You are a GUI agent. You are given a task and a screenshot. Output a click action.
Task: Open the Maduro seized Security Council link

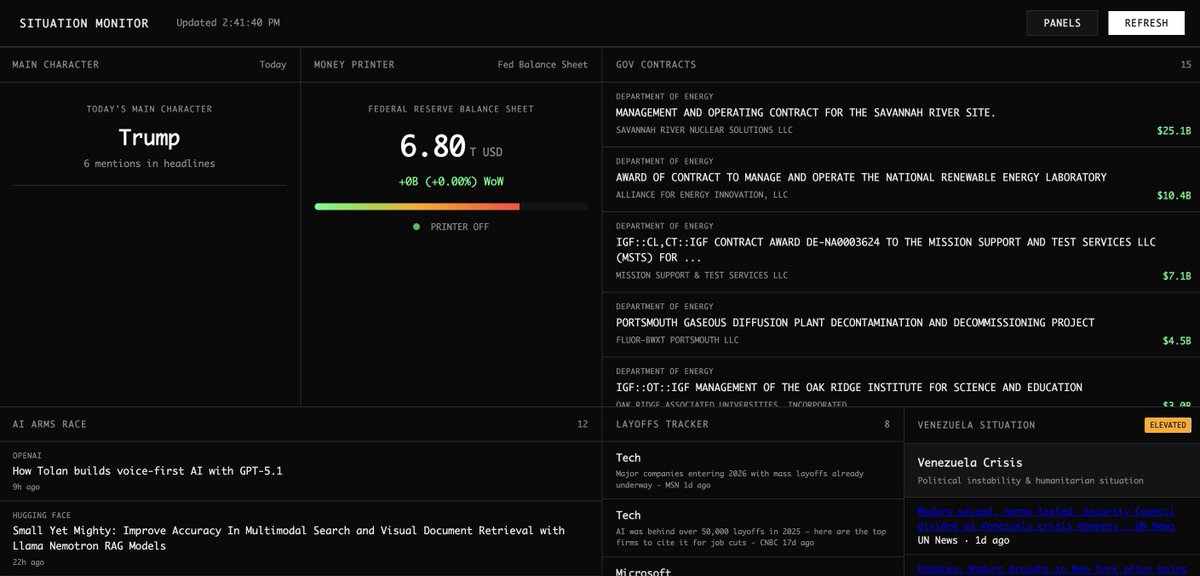1046,518
